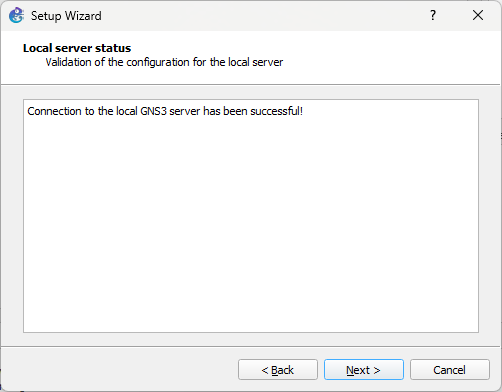Viewport: 502px width, 392px height.
Task: Click the word 'successful!' in the message
Action: pos(277,111)
